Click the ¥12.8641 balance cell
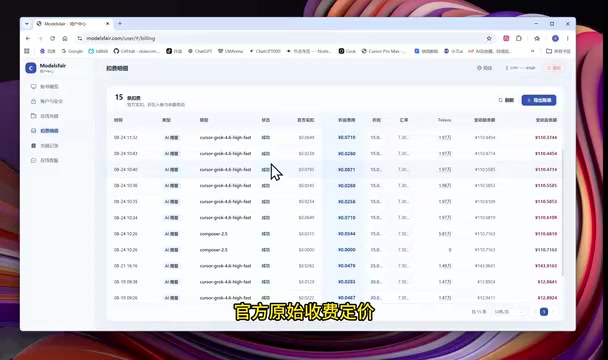Screen dimensions: 608x360 point(547,282)
